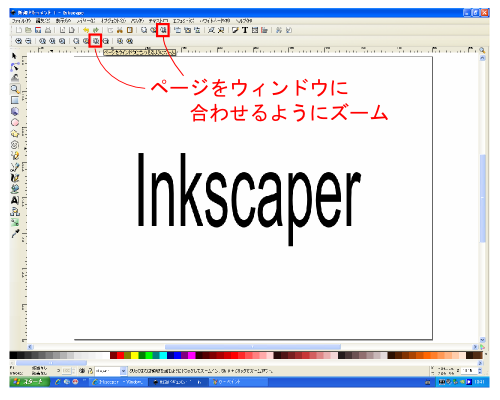
Task: Print the document from the toolbar
Action: tap(48, 30)
